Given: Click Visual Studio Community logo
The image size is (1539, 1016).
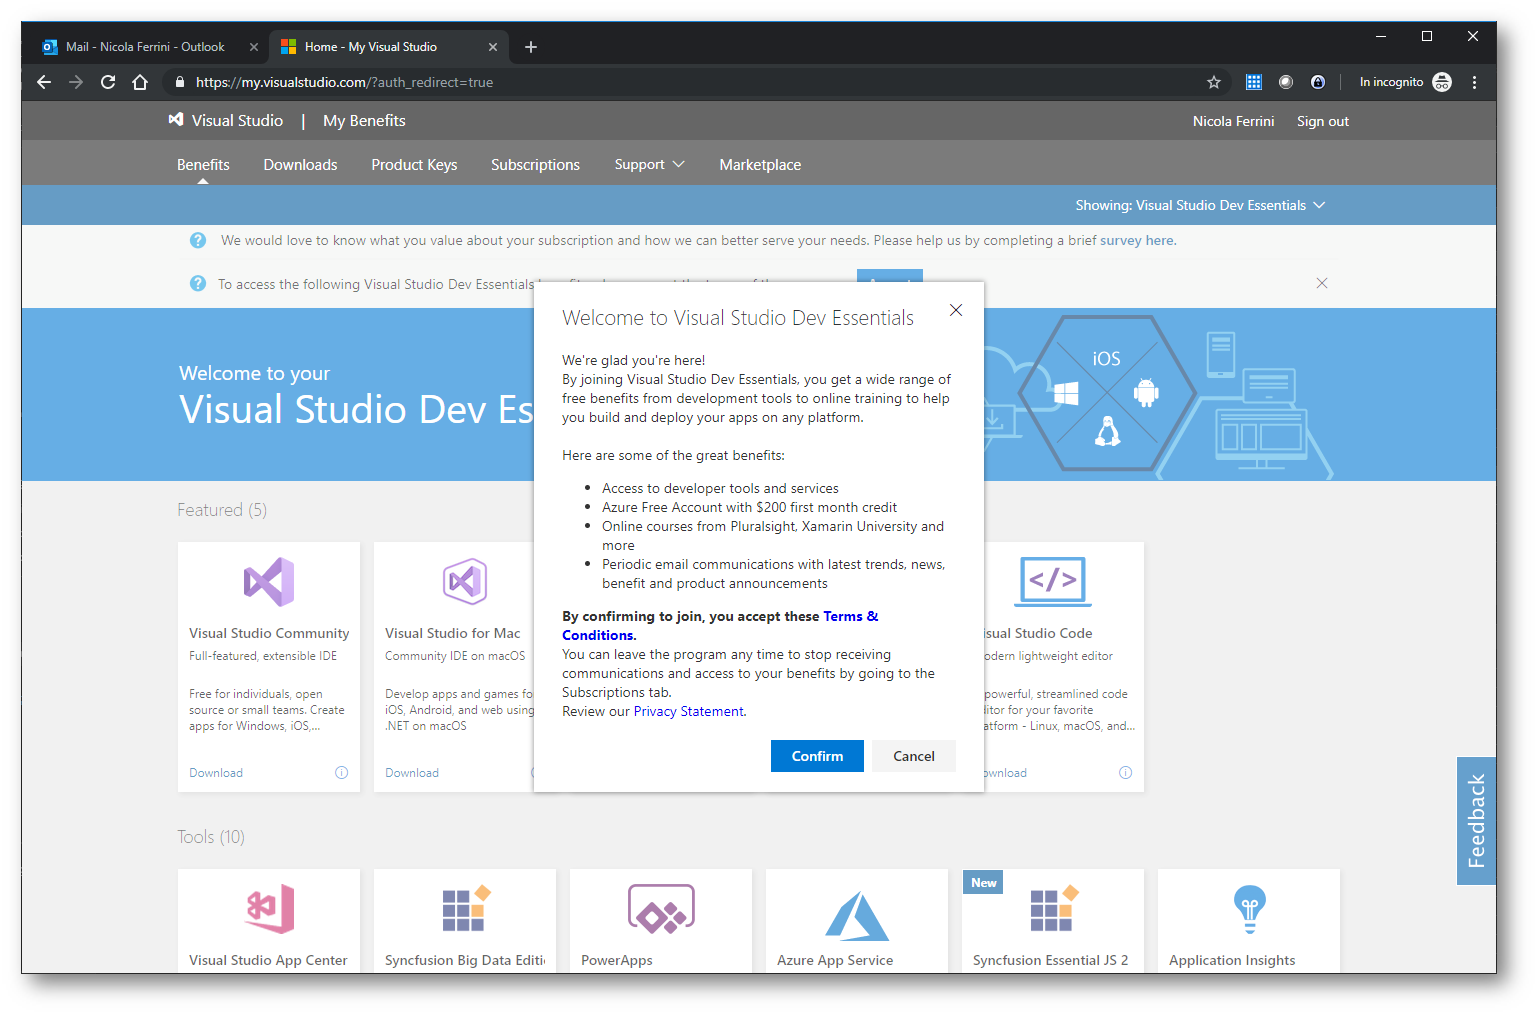Looking at the screenshot, I should 269,582.
